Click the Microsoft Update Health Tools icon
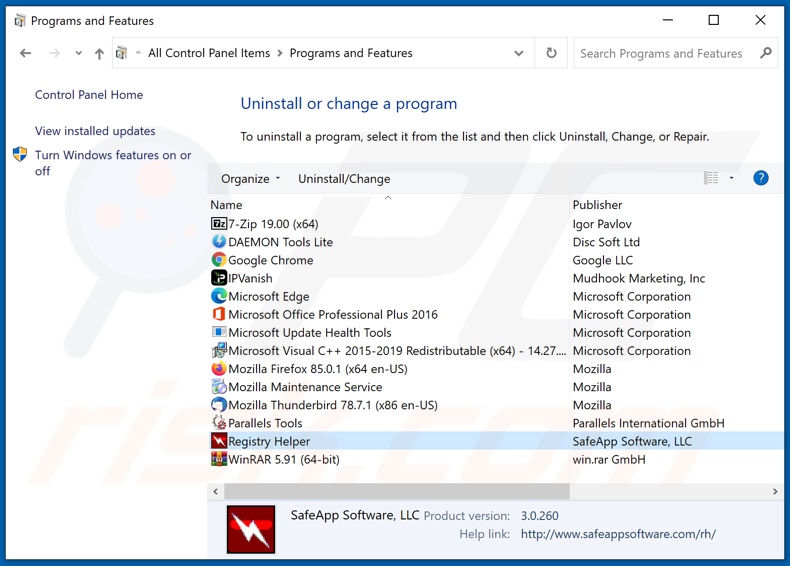 219,333
